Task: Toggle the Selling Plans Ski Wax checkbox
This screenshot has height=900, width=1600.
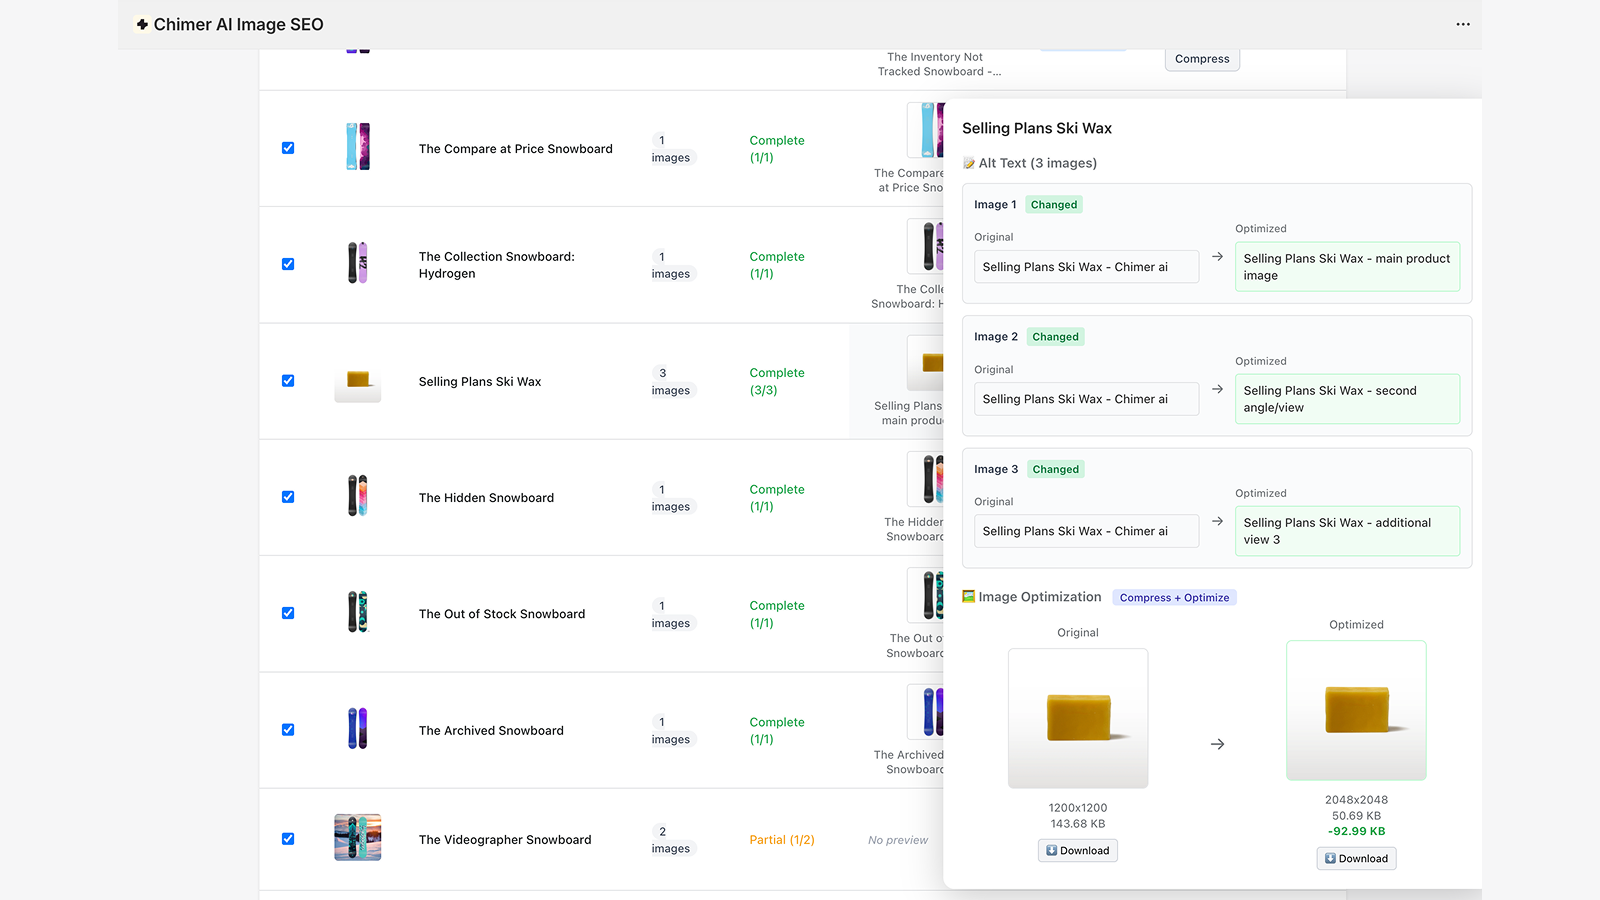Action: [x=288, y=381]
